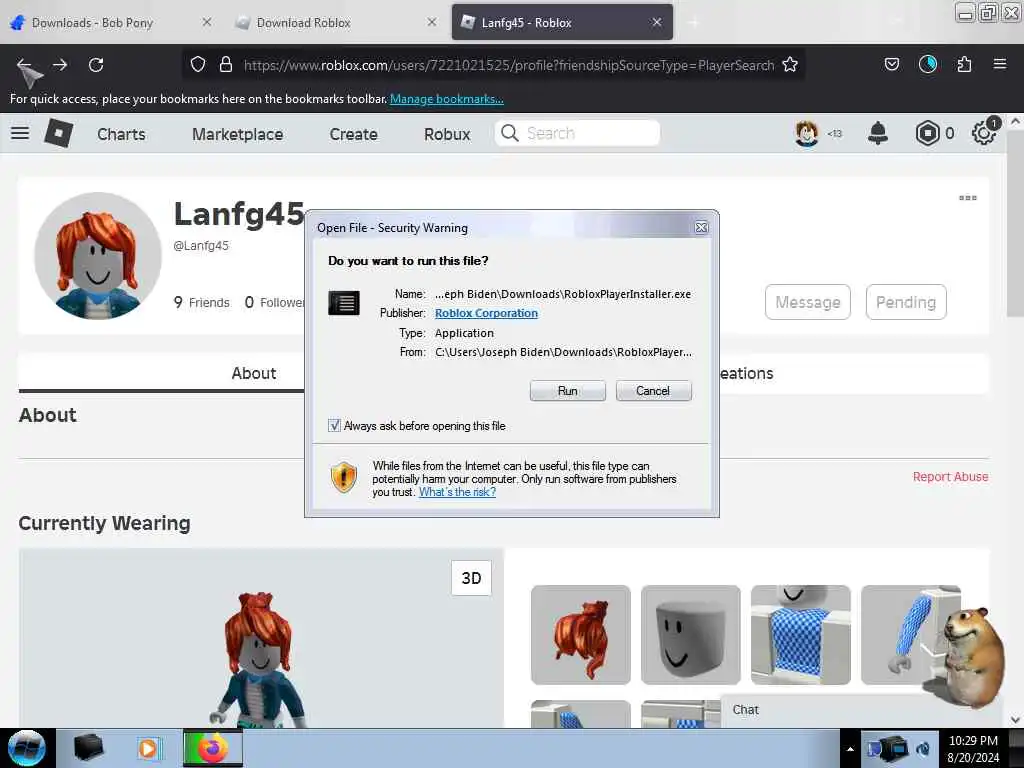The image size is (1024, 768).
Task: Open Firefox application hamburger menu
Action: (x=1000, y=64)
